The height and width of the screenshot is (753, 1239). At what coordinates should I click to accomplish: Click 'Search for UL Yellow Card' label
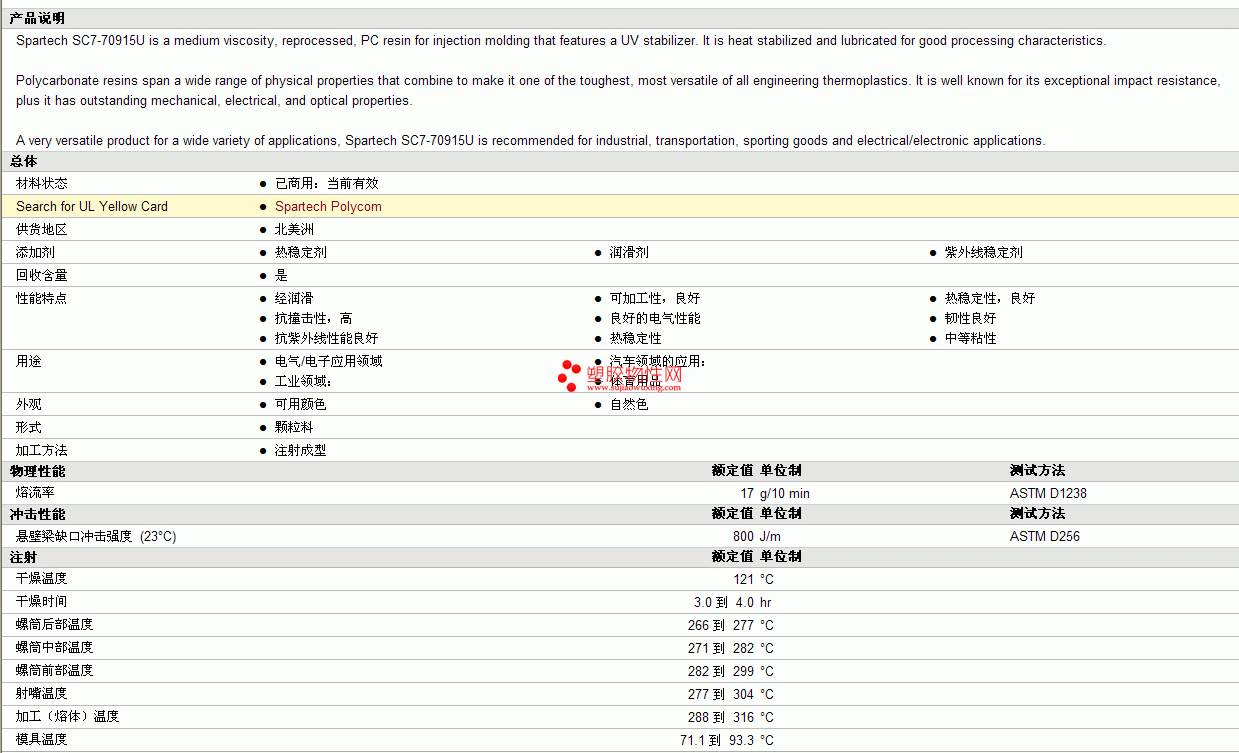click(x=92, y=206)
